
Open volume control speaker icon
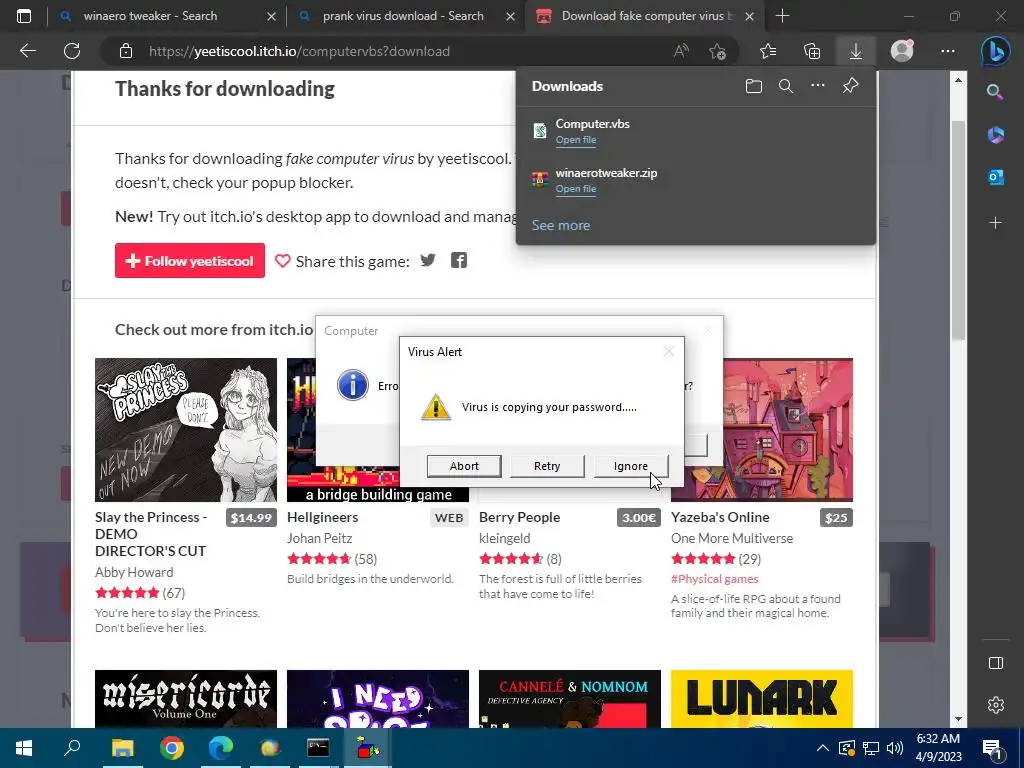[x=894, y=748]
